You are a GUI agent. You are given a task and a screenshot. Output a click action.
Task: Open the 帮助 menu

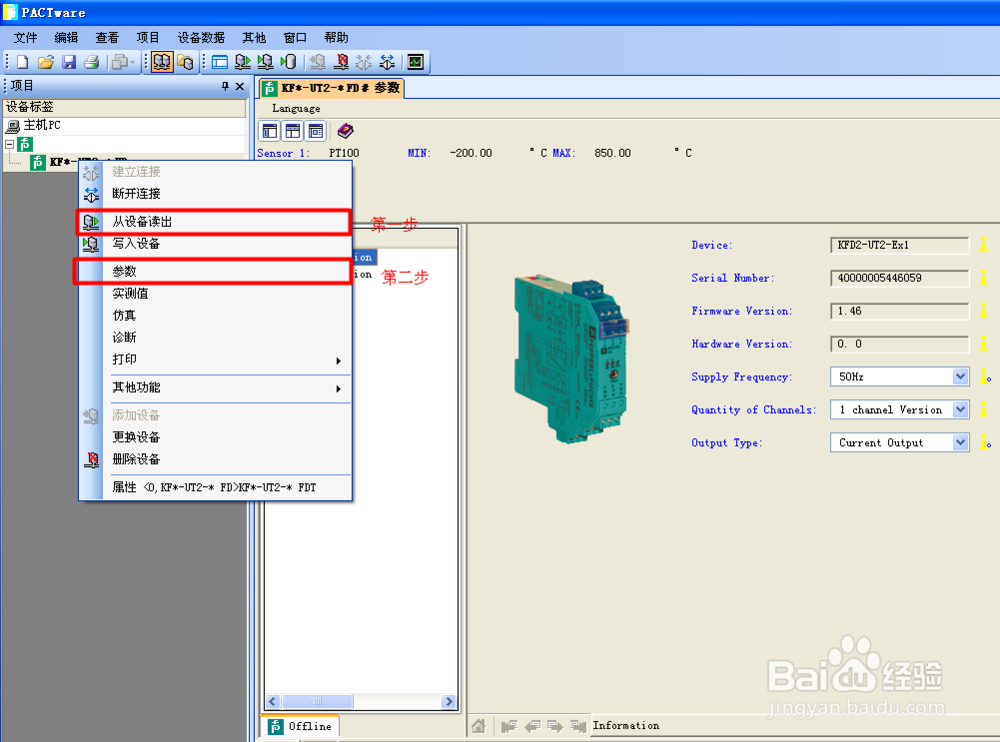point(336,38)
